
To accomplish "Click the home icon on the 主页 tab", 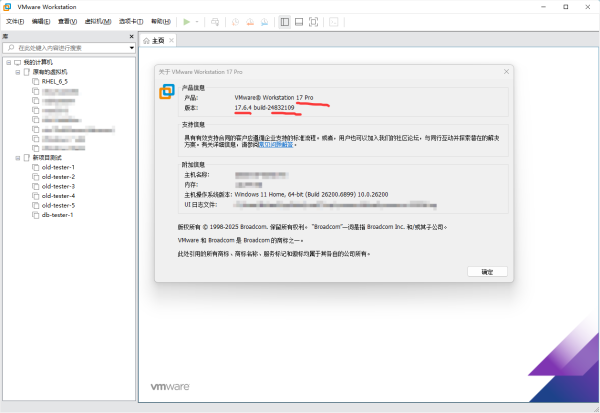I will (x=146, y=41).
